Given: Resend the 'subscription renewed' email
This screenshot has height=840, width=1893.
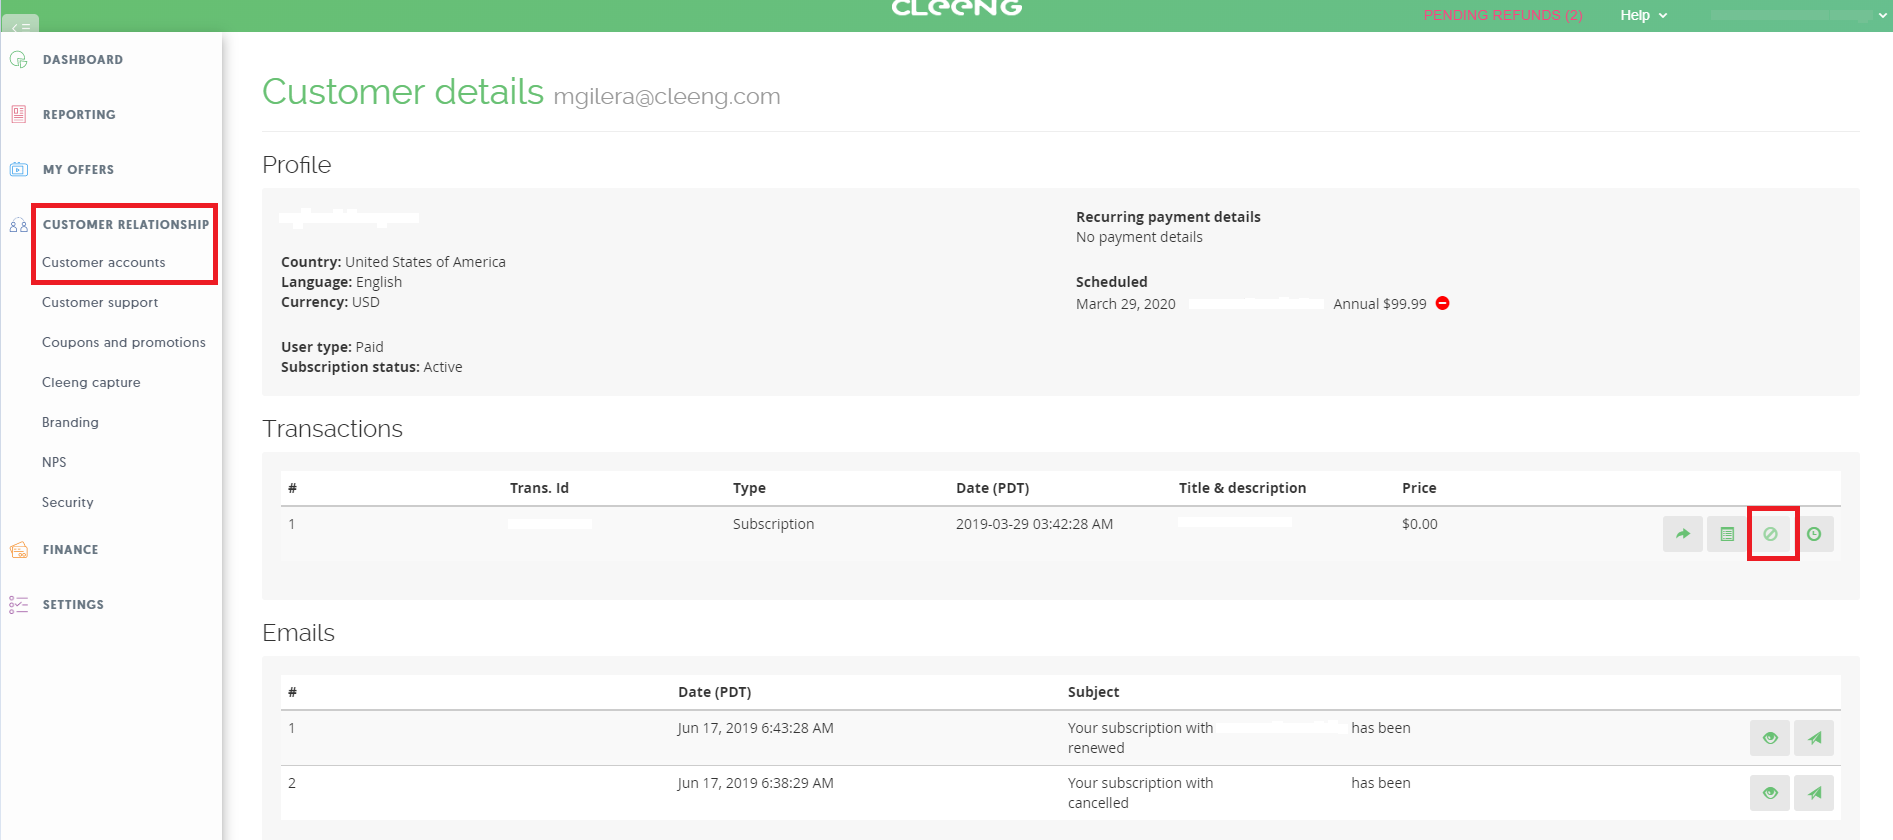Looking at the screenshot, I should click(1814, 738).
